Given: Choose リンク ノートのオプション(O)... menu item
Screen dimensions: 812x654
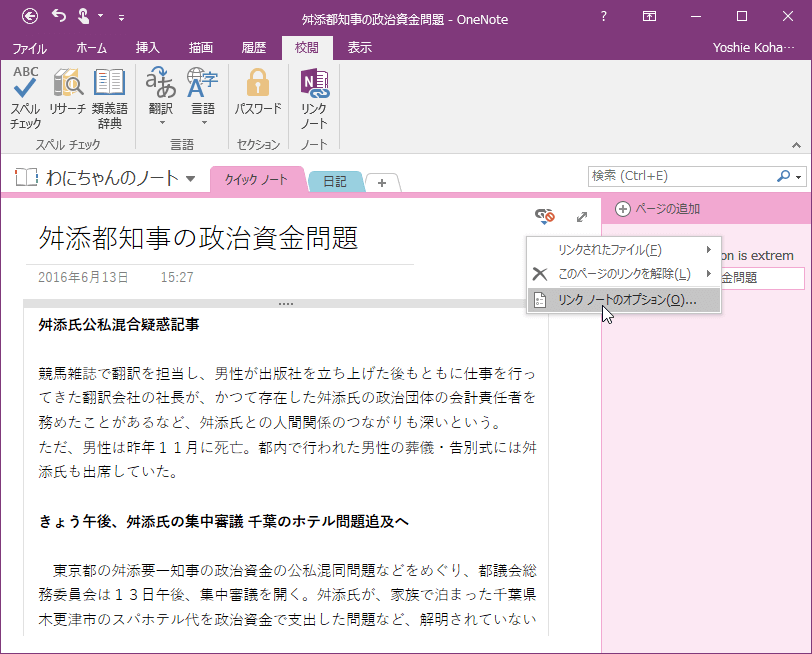Looking at the screenshot, I should tap(624, 300).
